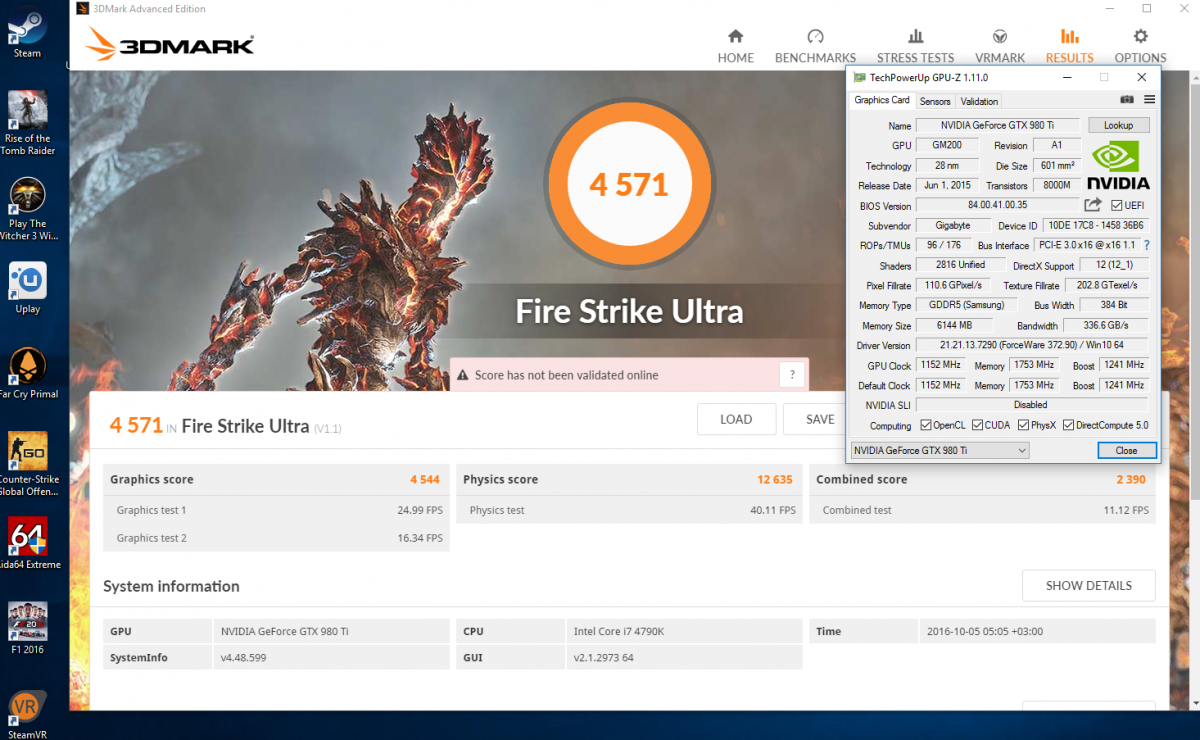This screenshot has width=1200, height=740.
Task: Click Shaders 2816 Unified field in GPU-Z
Action: 960,265
